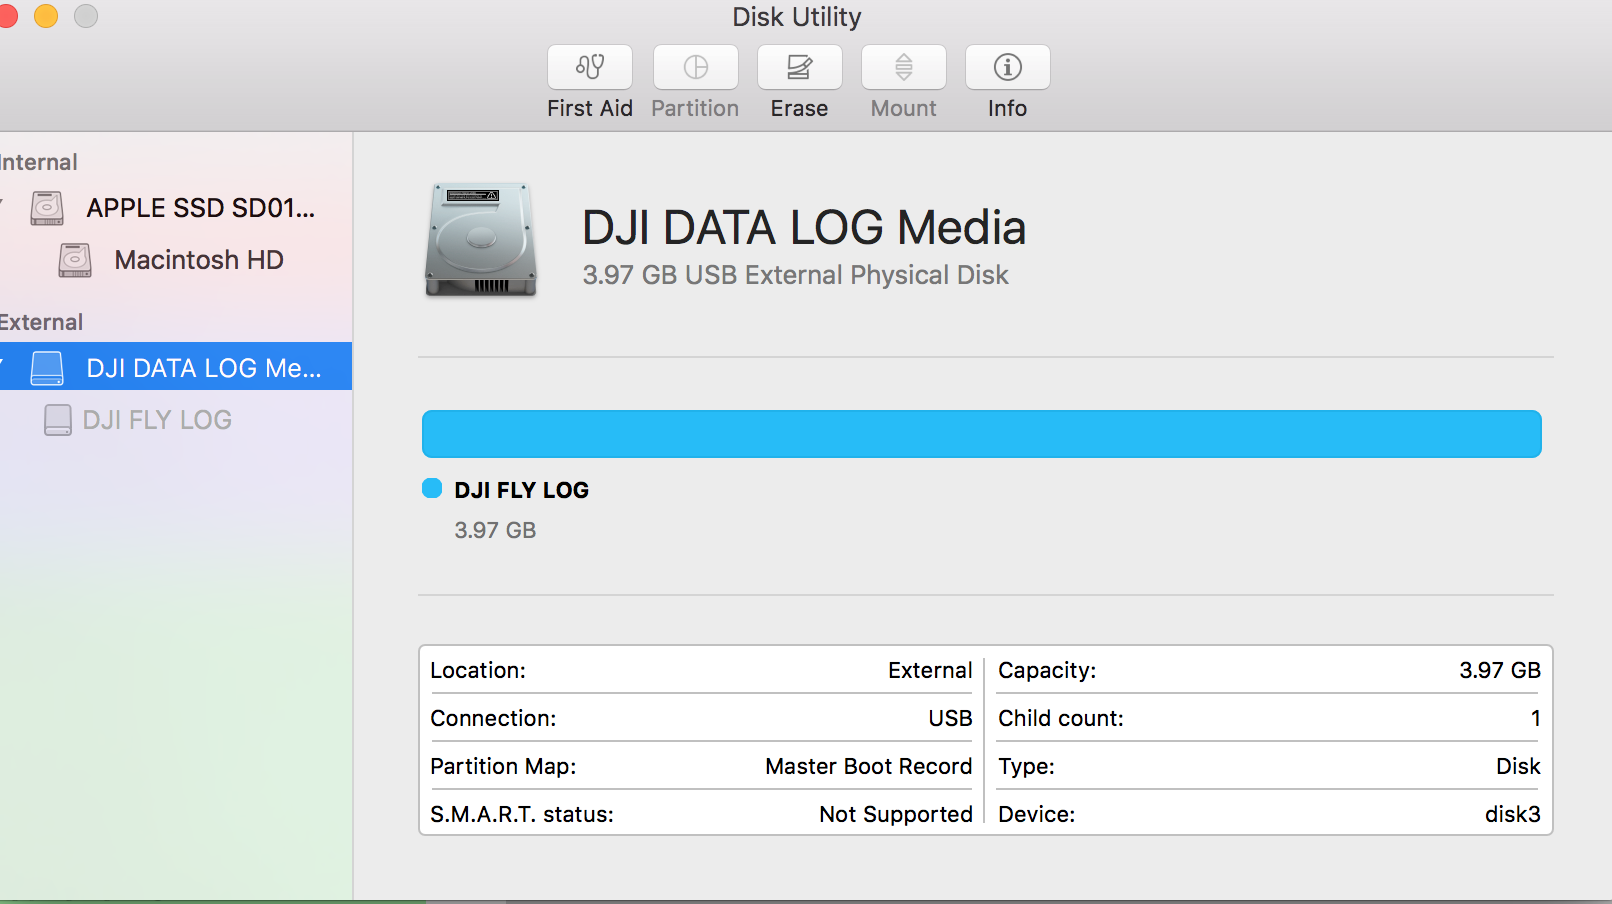Minimize the Disk Utility window
Image resolution: width=1612 pixels, height=904 pixels.
[x=46, y=16]
